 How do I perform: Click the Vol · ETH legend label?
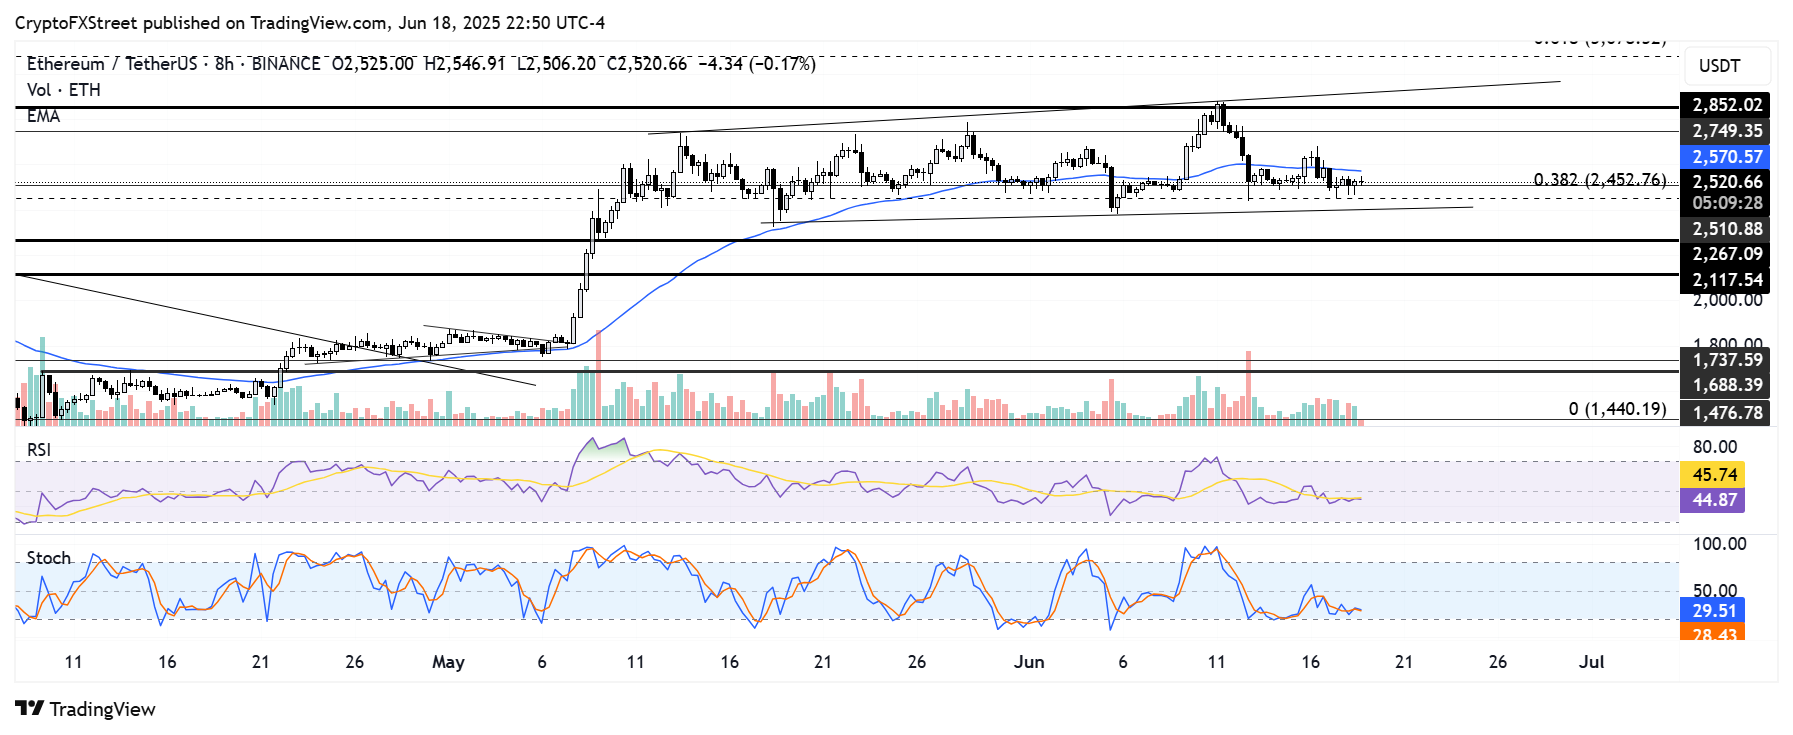click(x=63, y=90)
